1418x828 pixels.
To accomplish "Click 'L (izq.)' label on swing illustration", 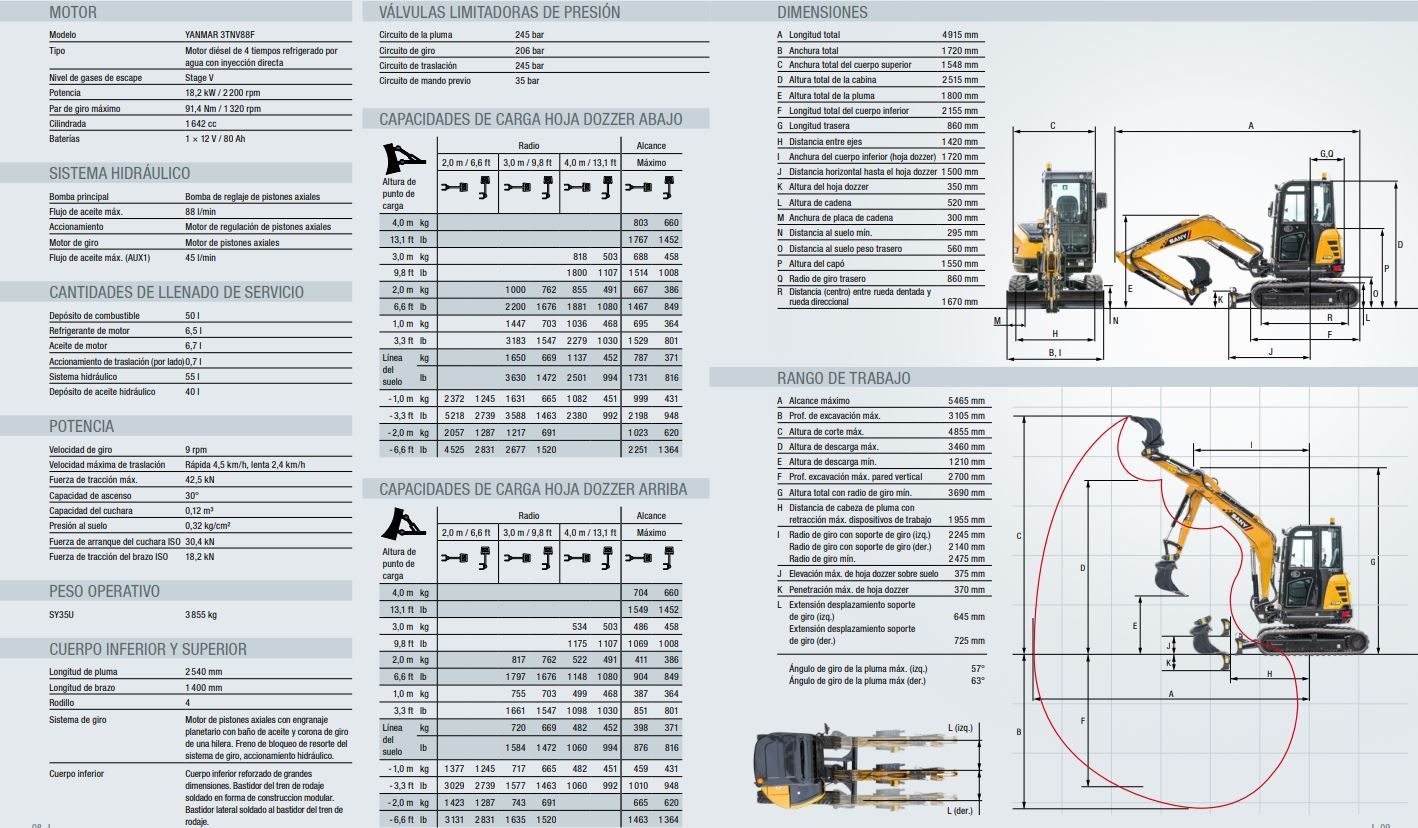I will (x=961, y=728).
